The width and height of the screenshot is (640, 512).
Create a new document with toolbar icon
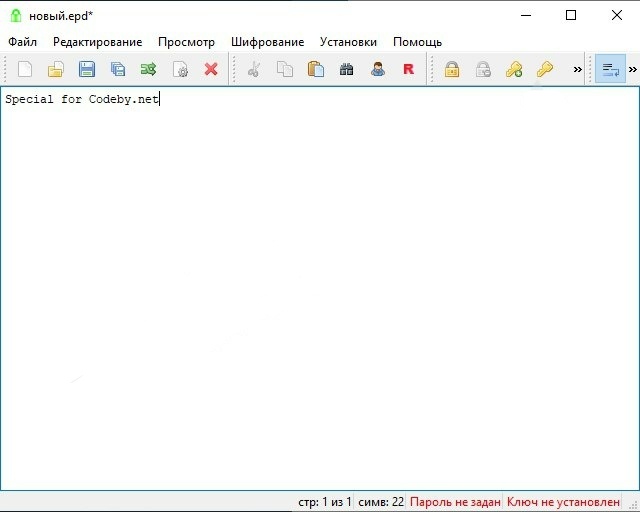click(25, 69)
